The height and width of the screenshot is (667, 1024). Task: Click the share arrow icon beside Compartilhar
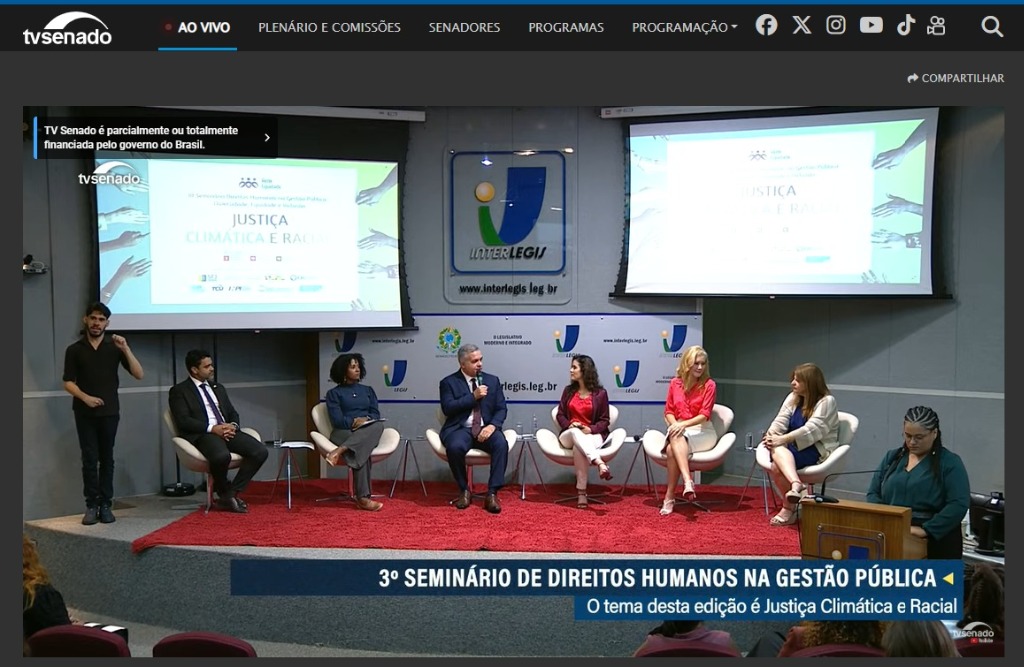[x=912, y=78]
